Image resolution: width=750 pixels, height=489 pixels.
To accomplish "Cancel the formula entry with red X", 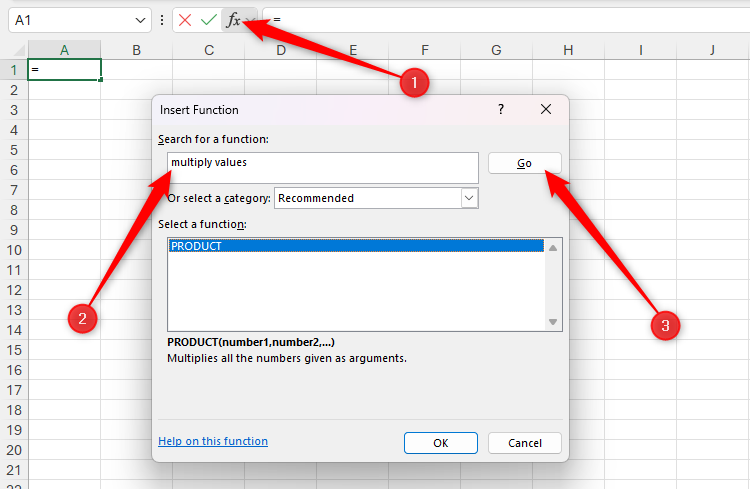I will click(185, 20).
